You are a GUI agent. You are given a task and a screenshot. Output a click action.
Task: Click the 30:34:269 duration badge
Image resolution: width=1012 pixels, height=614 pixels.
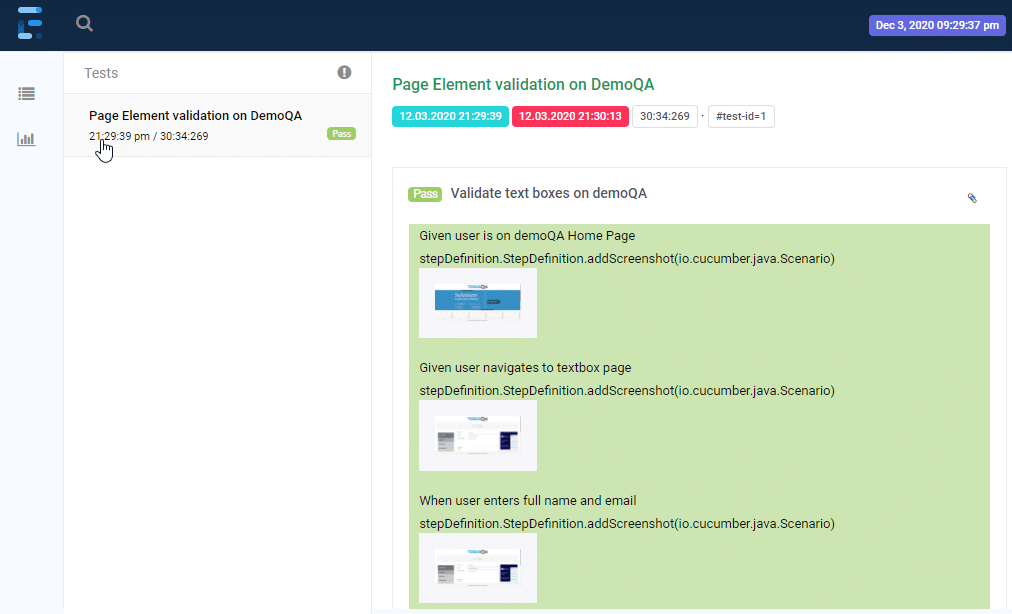[x=664, y=116]
